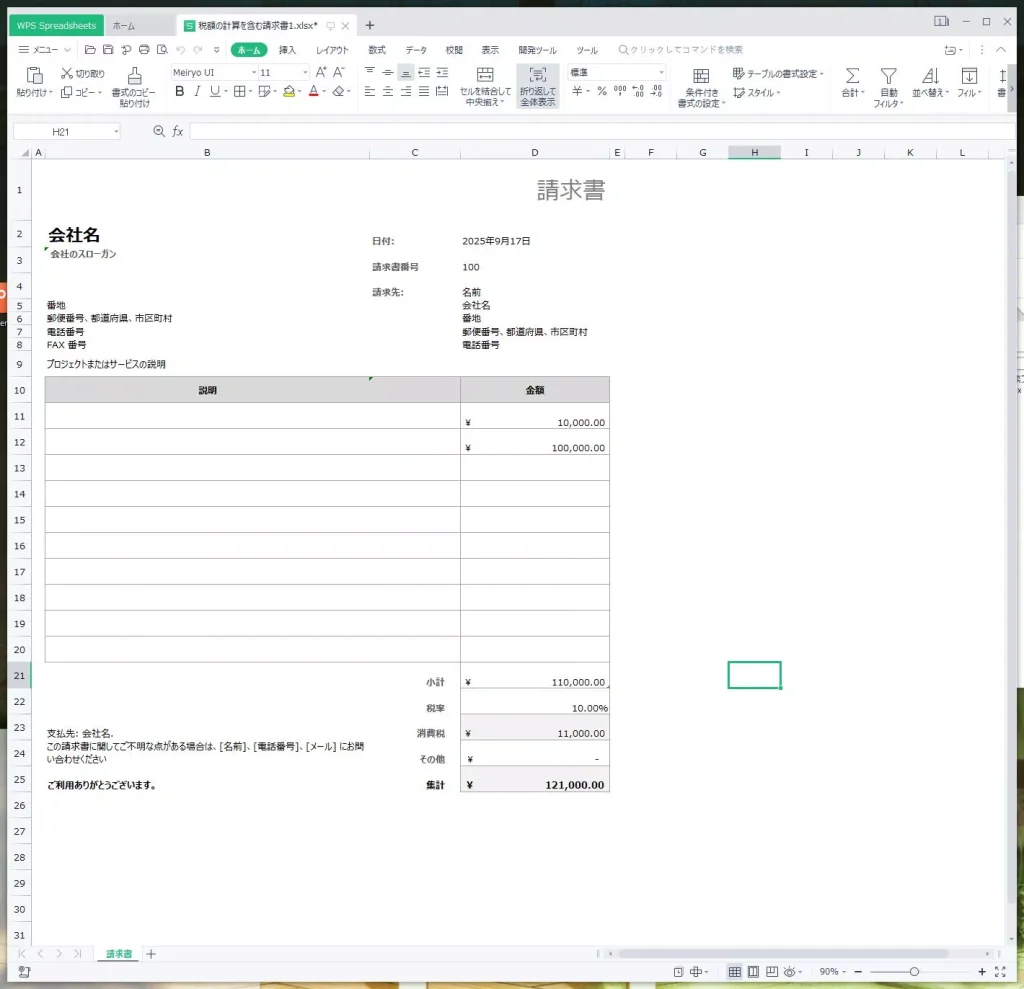1024x989 pixels.
Task: Switch to the 挿入 ribbon tab
Action: 287,50
